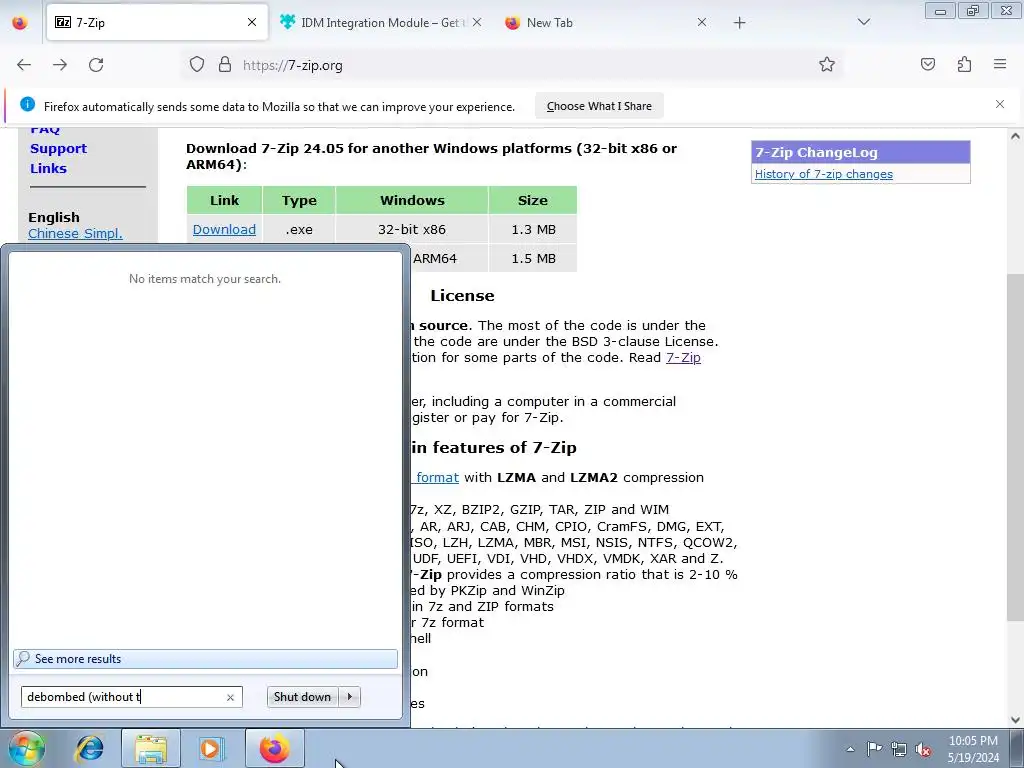Open the Links sidebar link
The image size is (1024, 768).
(x=48, y=168)
